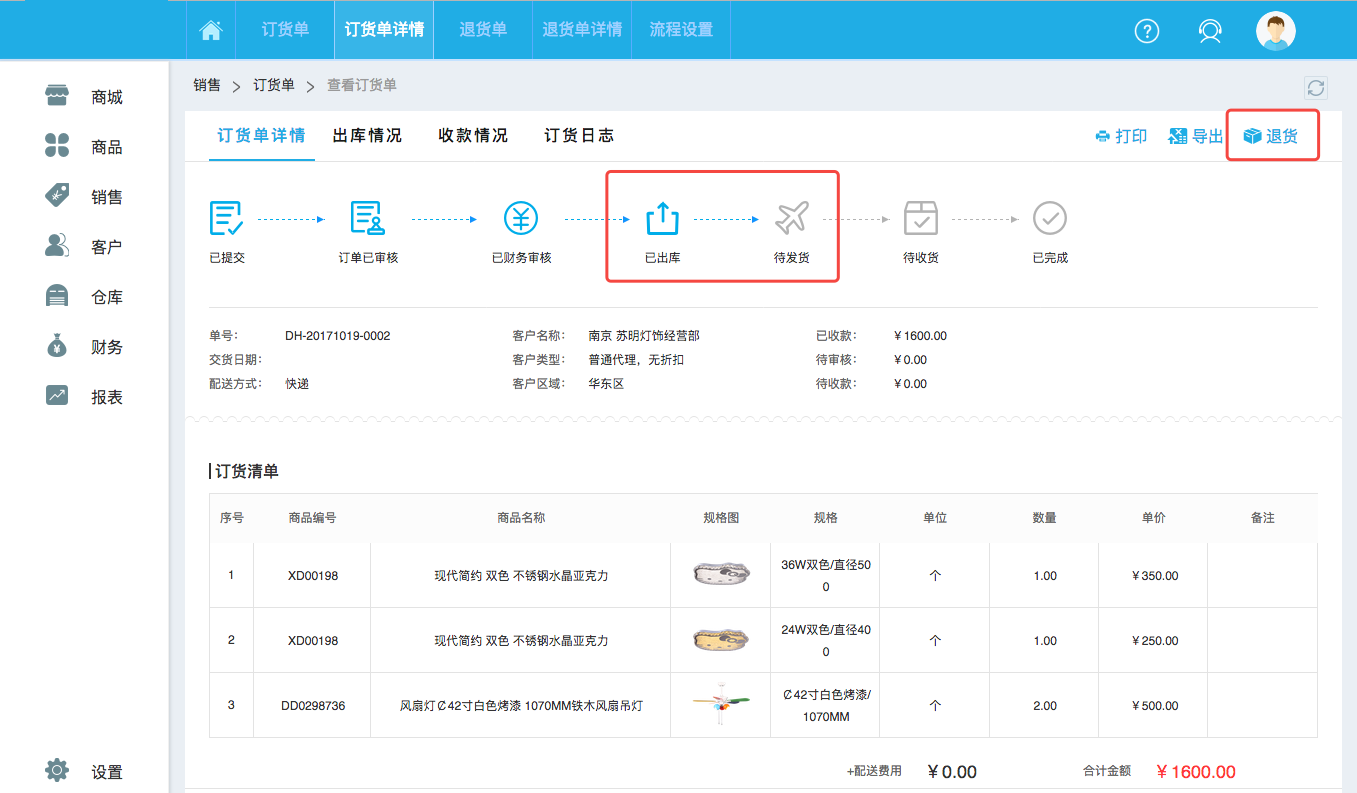Click the customer service headset icon
Image resolution: width=1357 pixels, height=793 pixels.
(1210, 31)
